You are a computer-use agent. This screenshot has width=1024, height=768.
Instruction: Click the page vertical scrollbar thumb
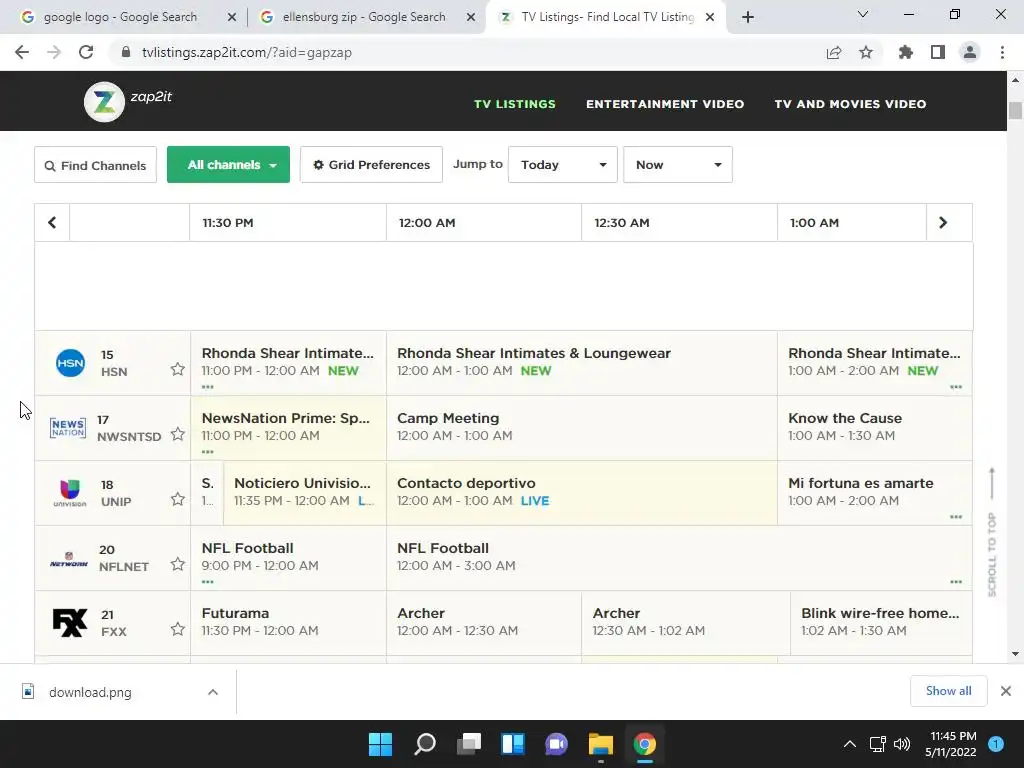(x=1015, y=110)
